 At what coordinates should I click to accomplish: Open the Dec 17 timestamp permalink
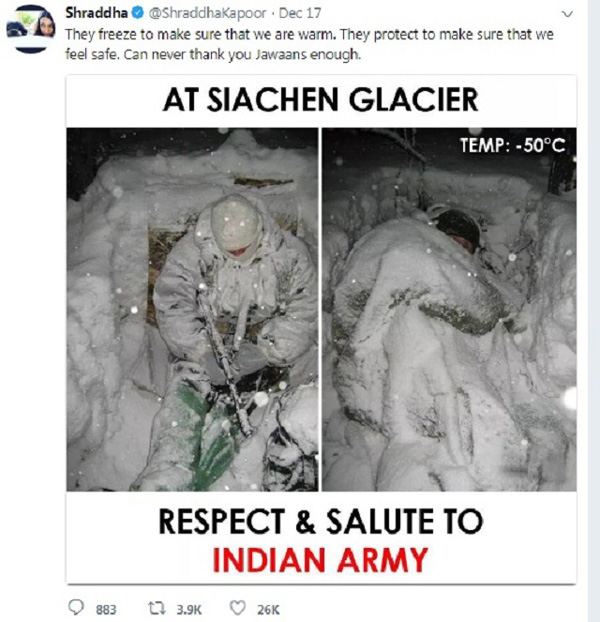[x=300, y=13]
